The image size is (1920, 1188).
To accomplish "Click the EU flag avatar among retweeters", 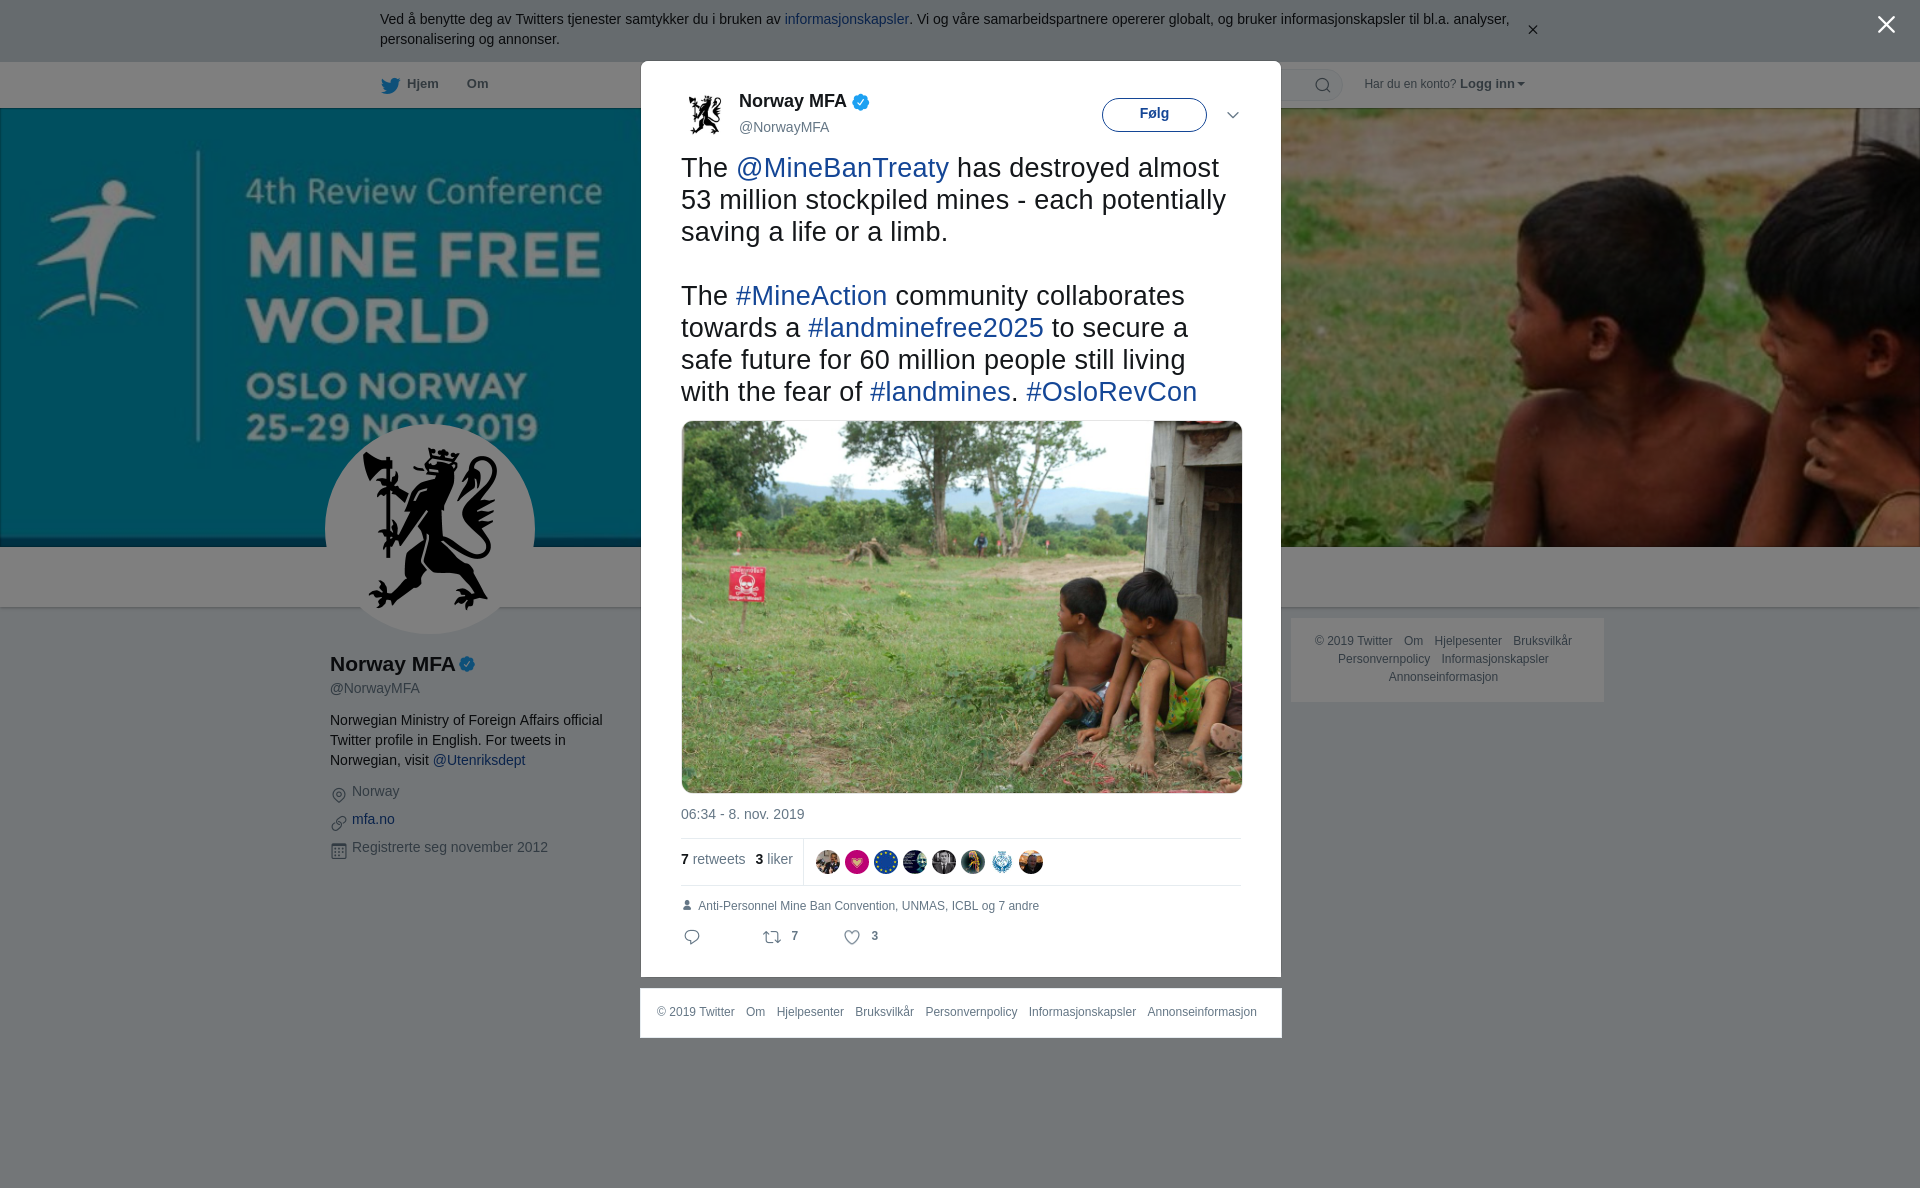I will 886,862.
